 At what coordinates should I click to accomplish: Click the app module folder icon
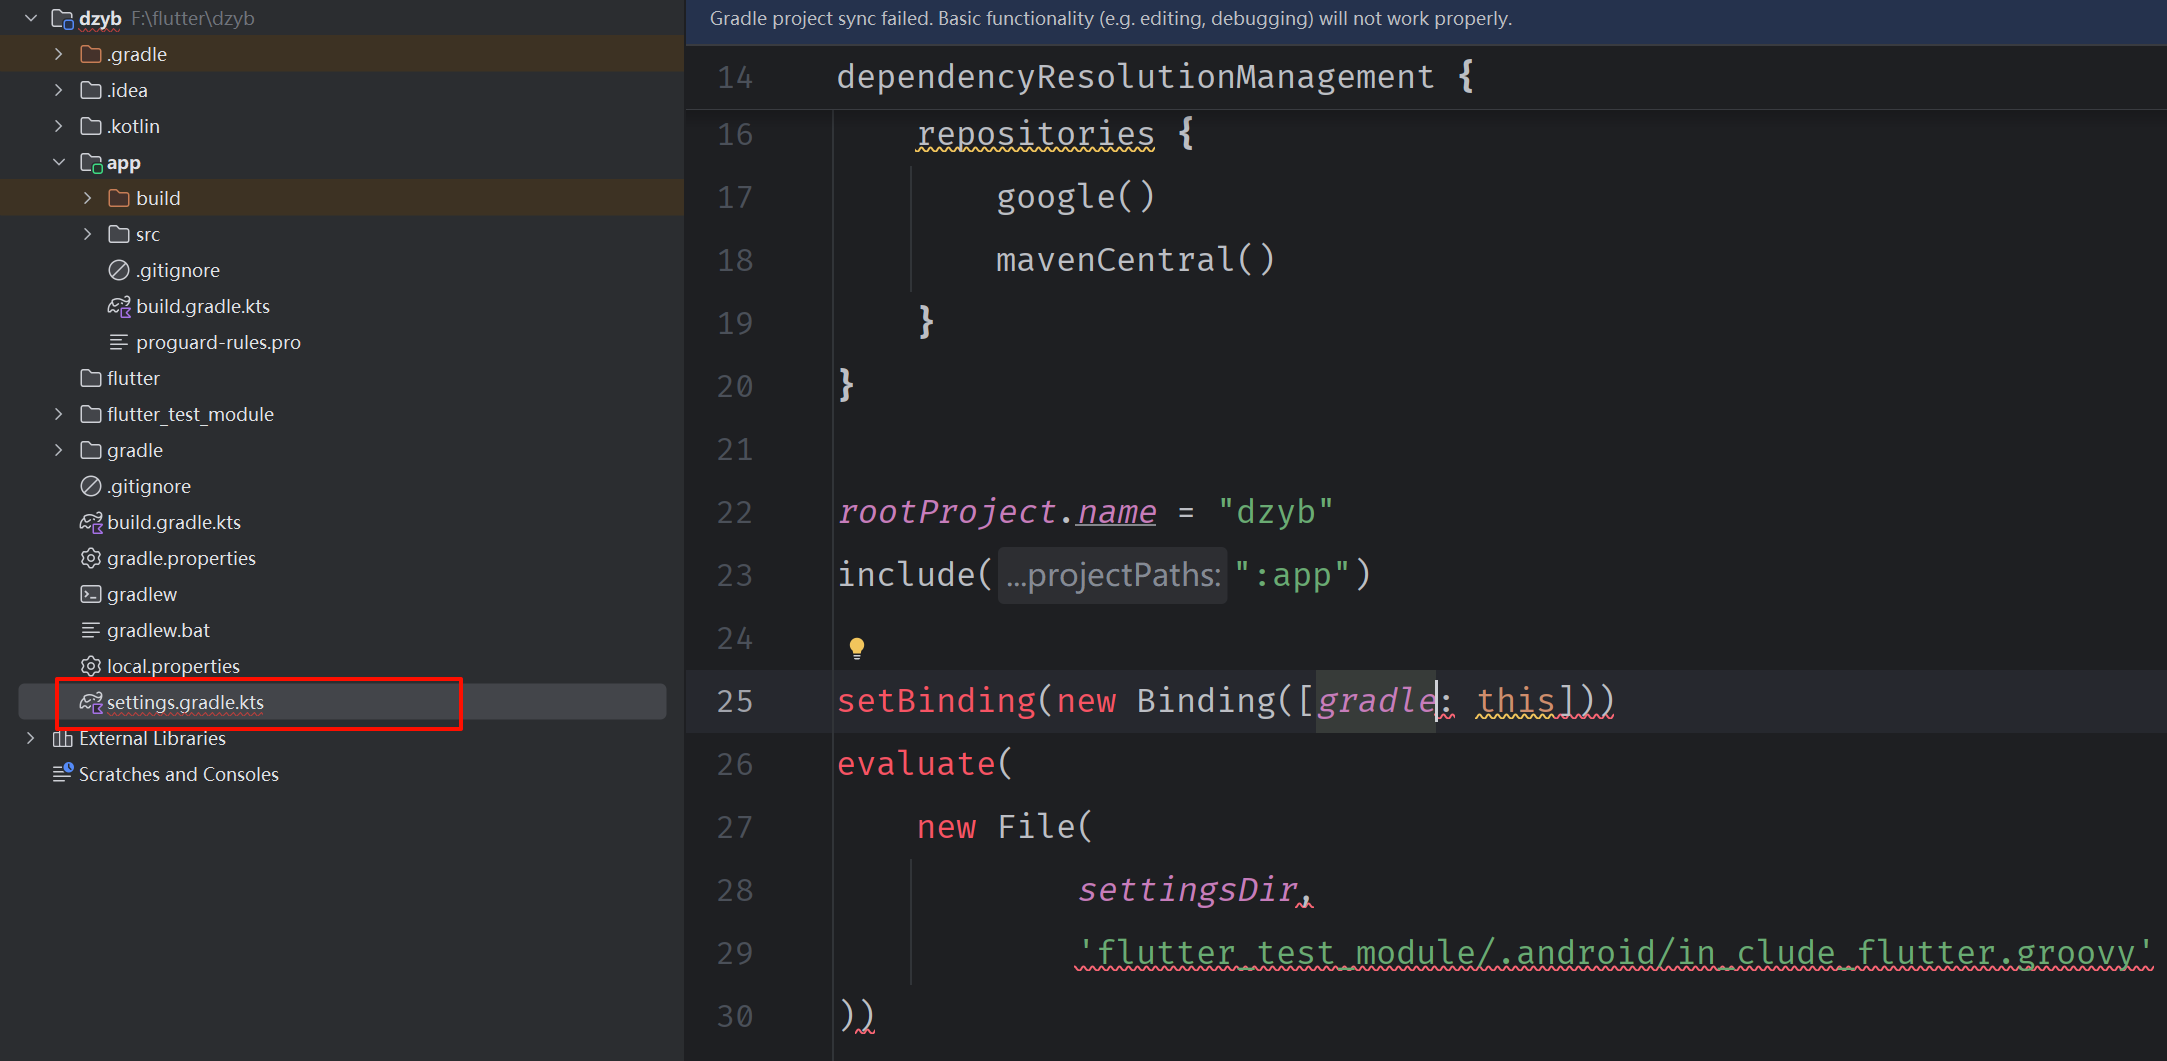pyautogui.click(x=91, y=162)
